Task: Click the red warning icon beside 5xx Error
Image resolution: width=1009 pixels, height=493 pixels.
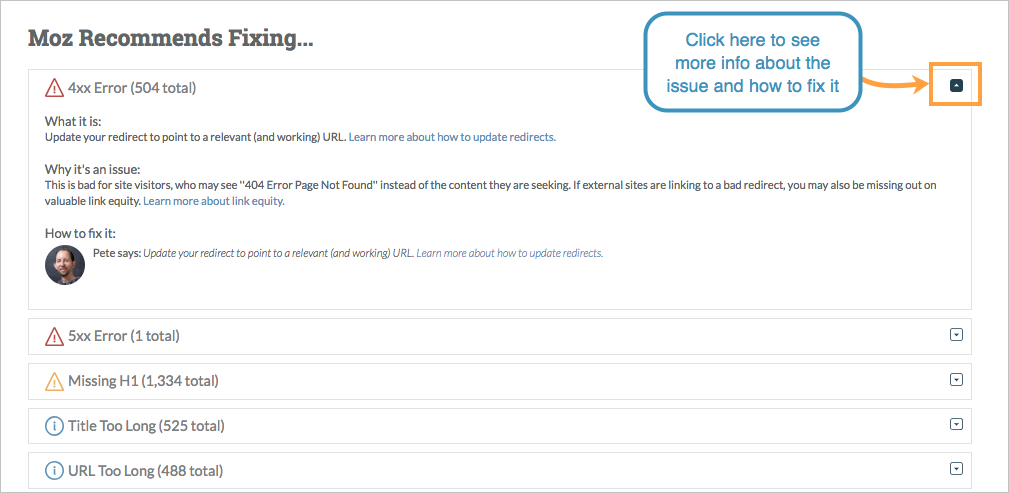Action: click(54, 336)
